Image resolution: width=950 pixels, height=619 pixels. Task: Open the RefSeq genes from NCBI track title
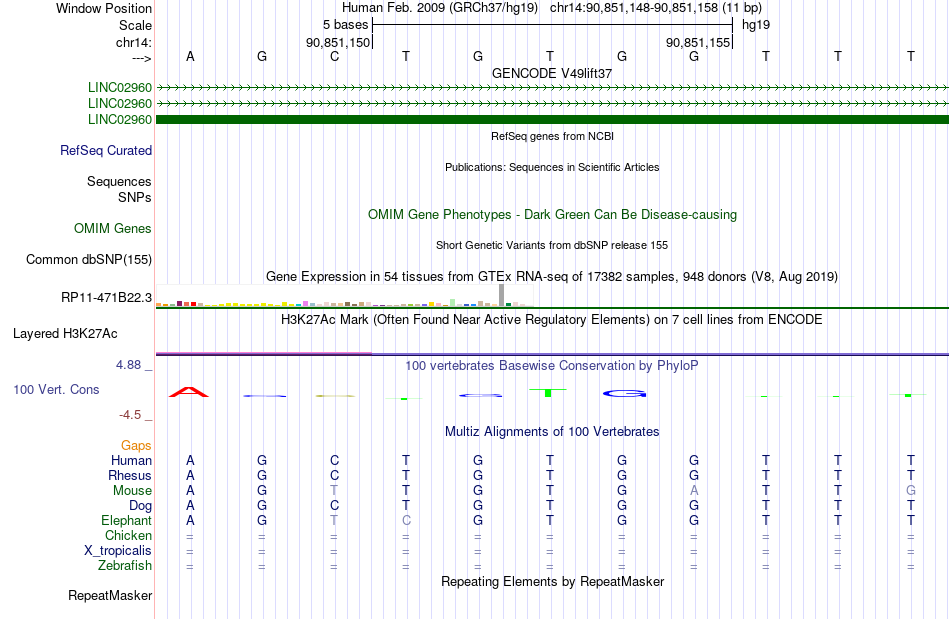(552, 136)
